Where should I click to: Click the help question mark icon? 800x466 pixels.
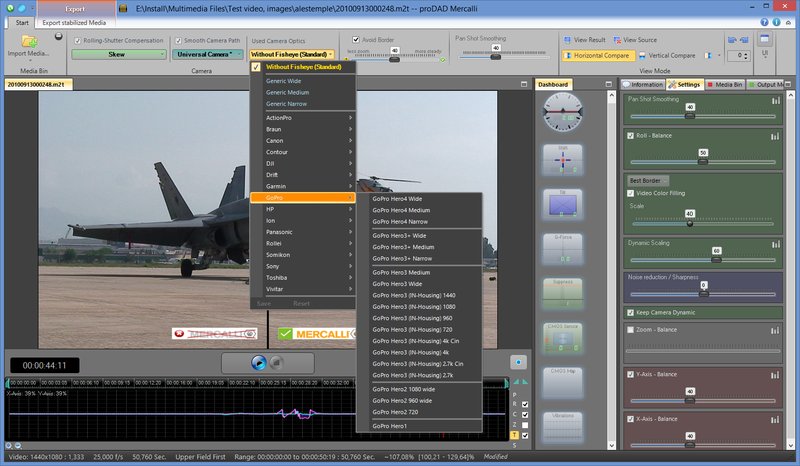tap(764, 22)
